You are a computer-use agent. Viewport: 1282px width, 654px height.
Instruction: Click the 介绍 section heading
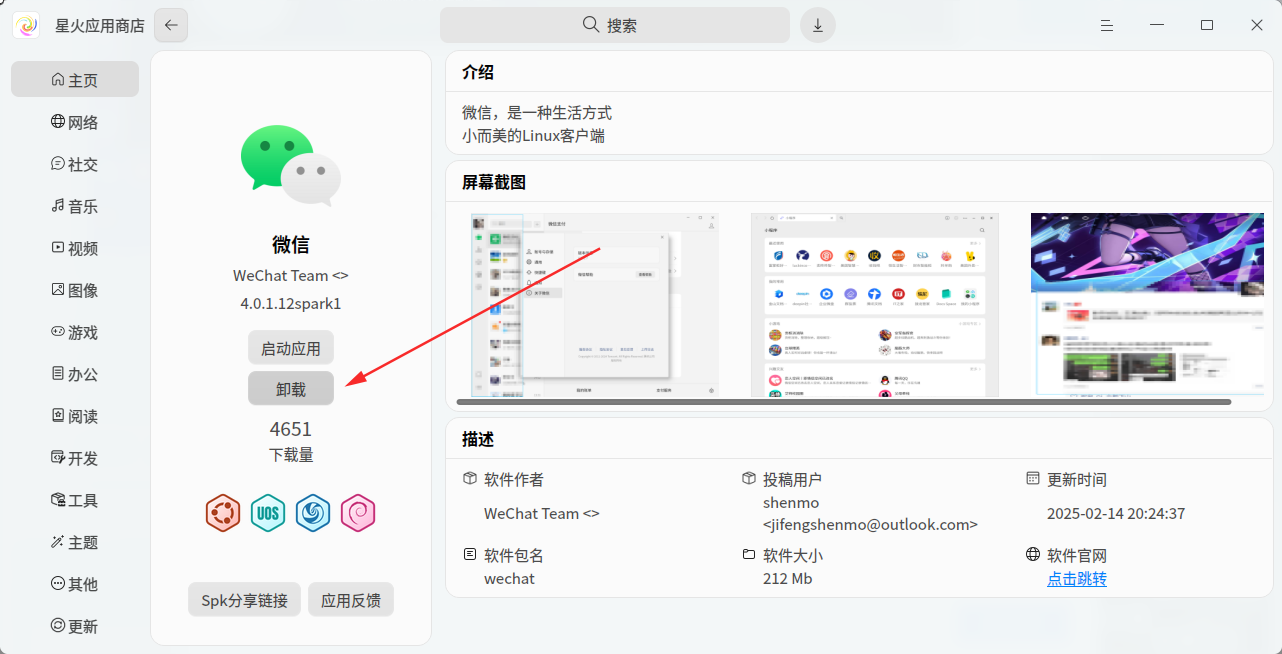(478, 72)
